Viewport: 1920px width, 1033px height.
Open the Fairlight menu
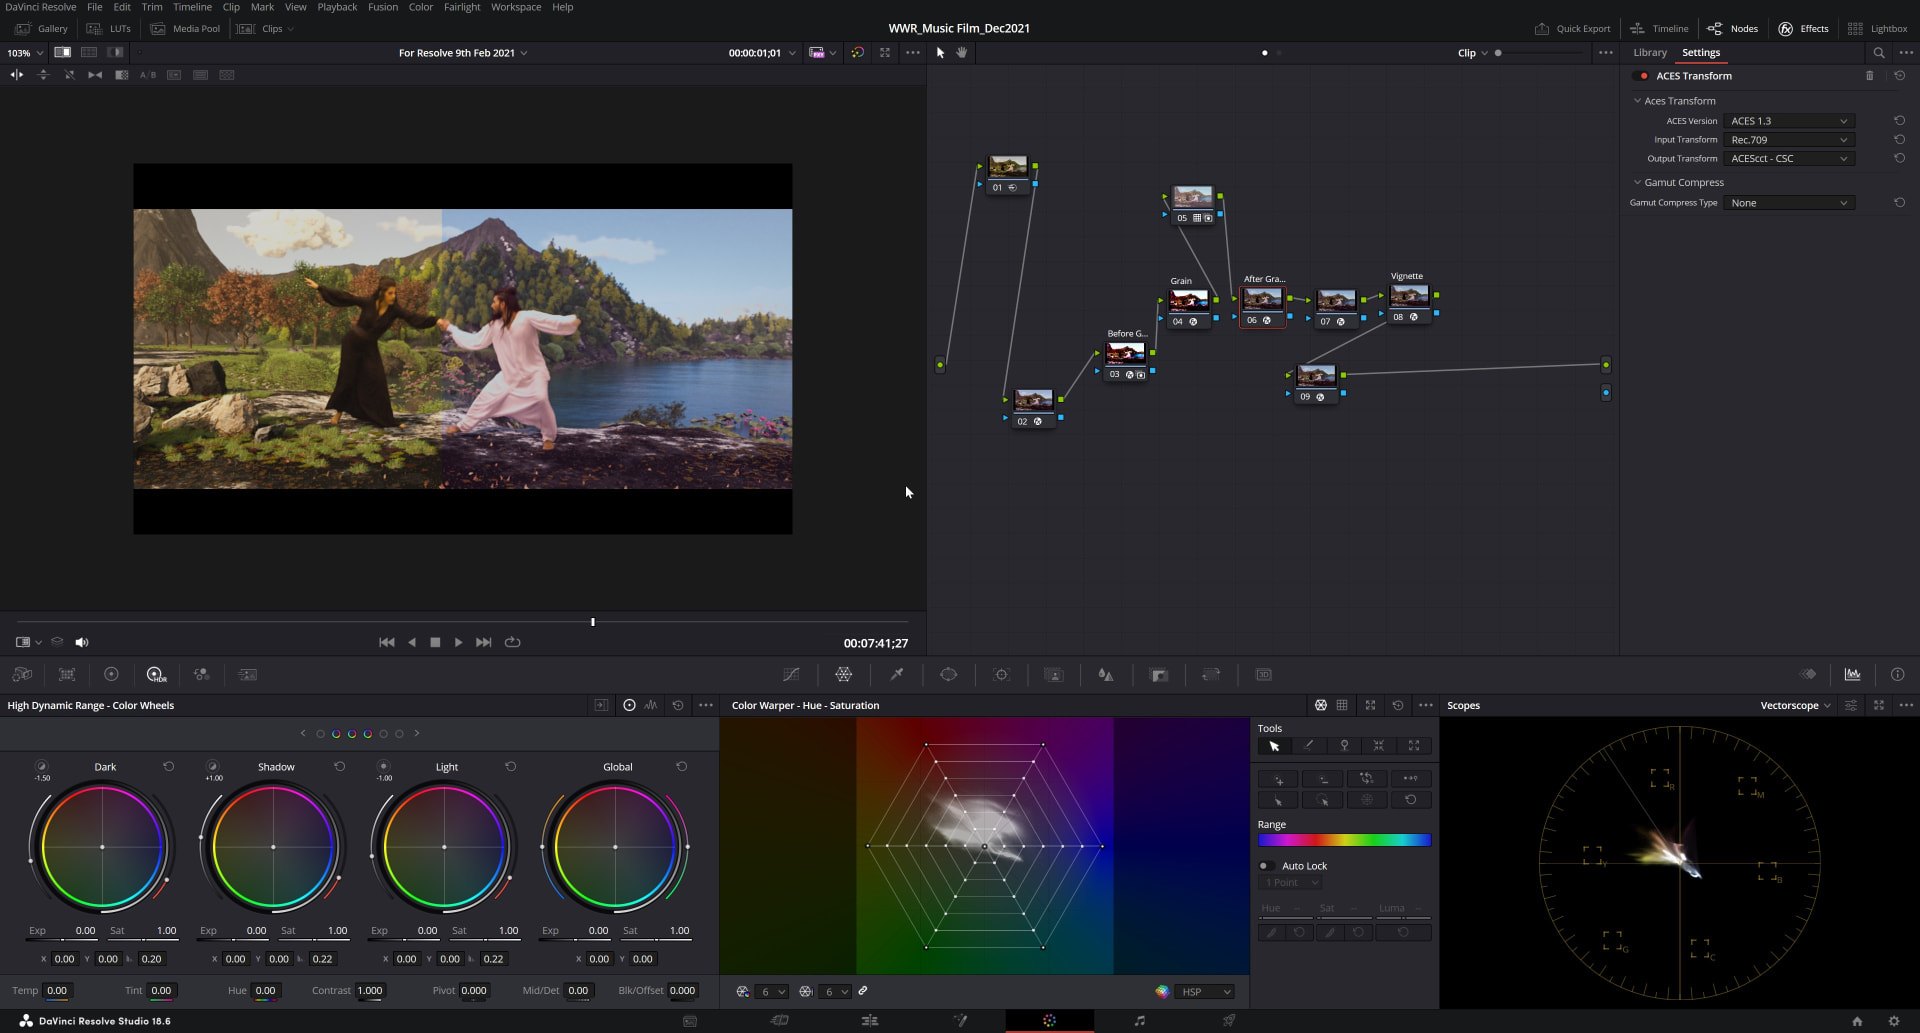pyautogui.click(x=462, y=7)
